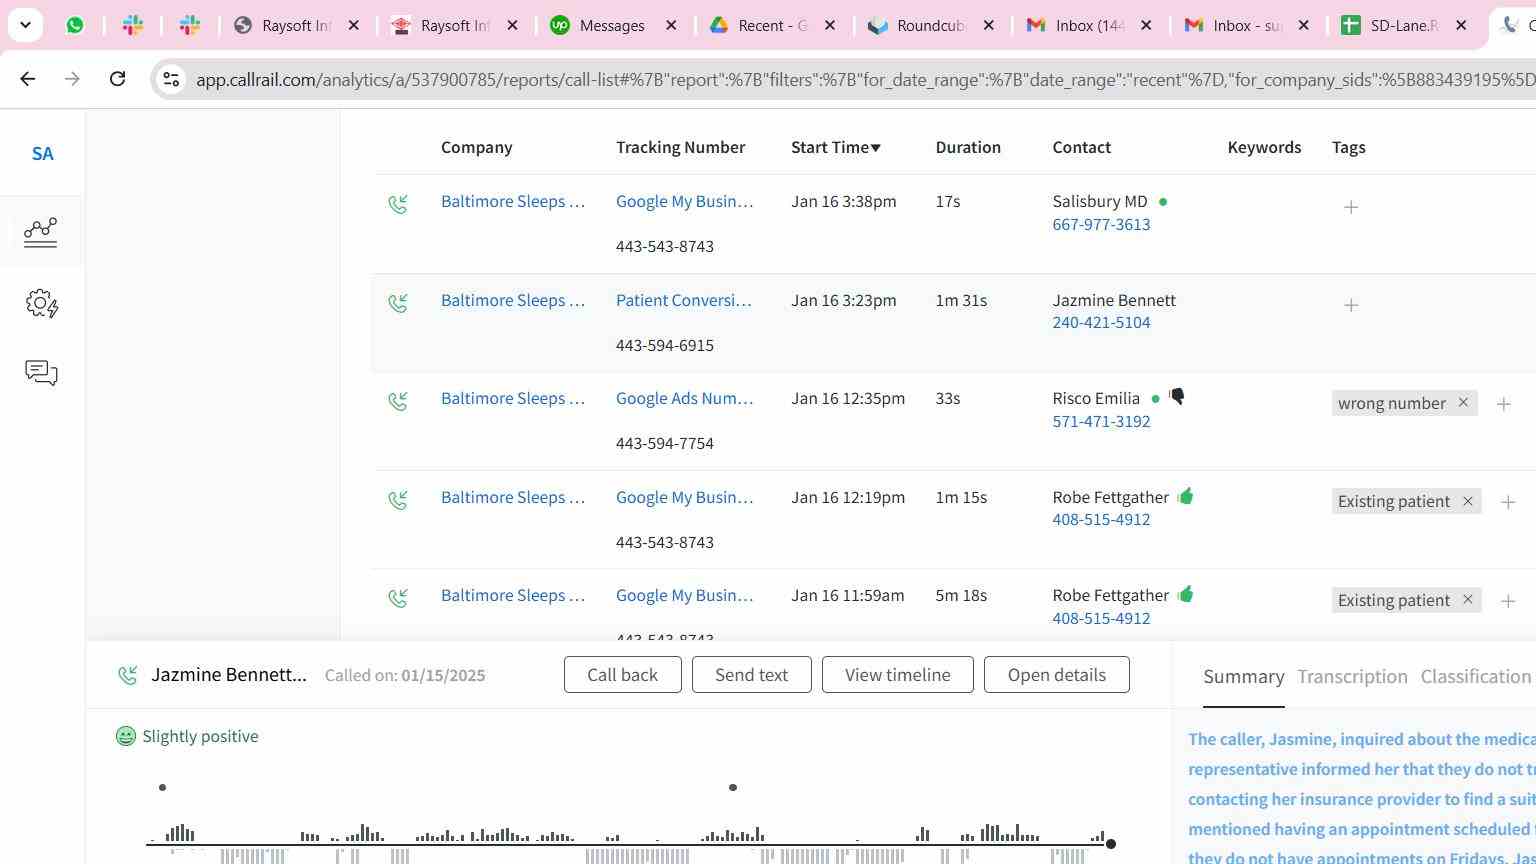Viewport: 1536px width, 864px height.
Task: Click the Slack tab next to WhatsApp
Action: click(132, 25)
